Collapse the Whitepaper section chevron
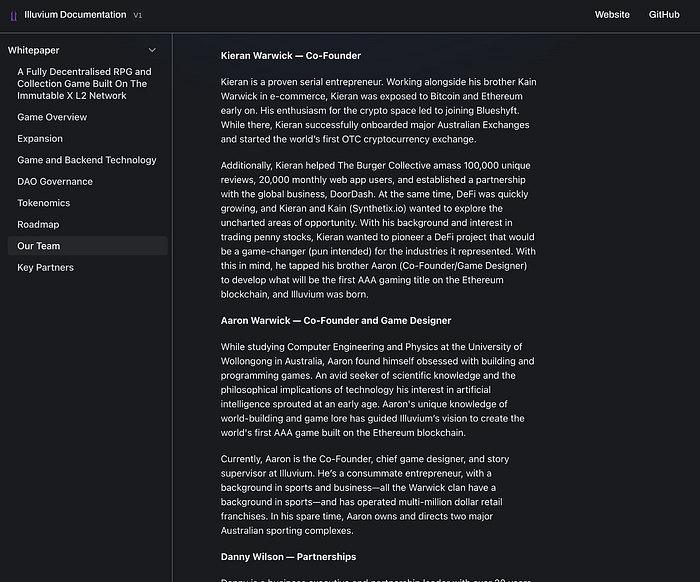 tap(152, 50)
